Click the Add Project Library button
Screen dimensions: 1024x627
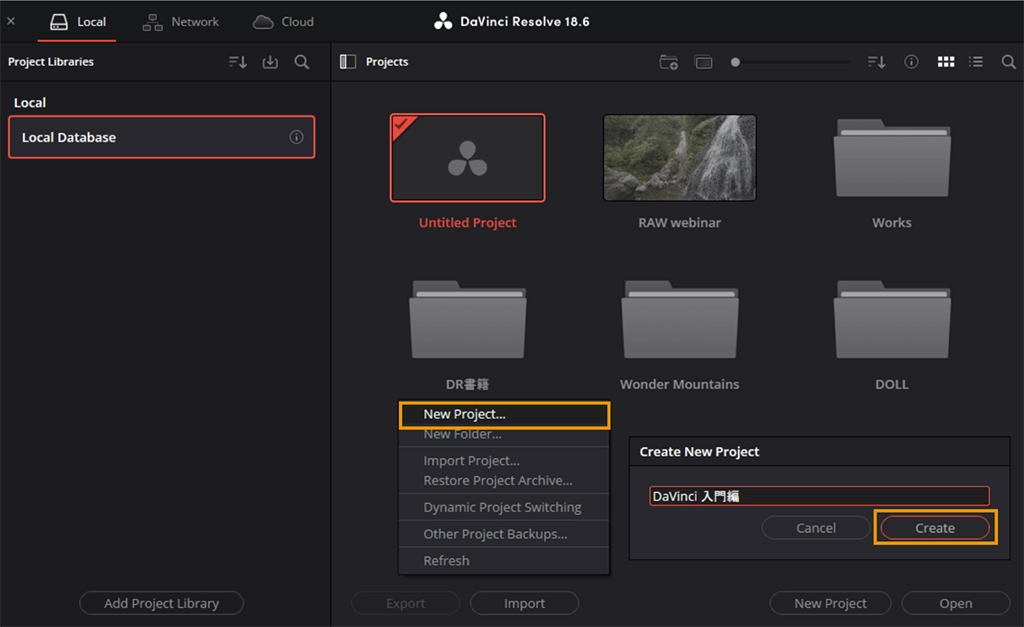click(161, 603)
